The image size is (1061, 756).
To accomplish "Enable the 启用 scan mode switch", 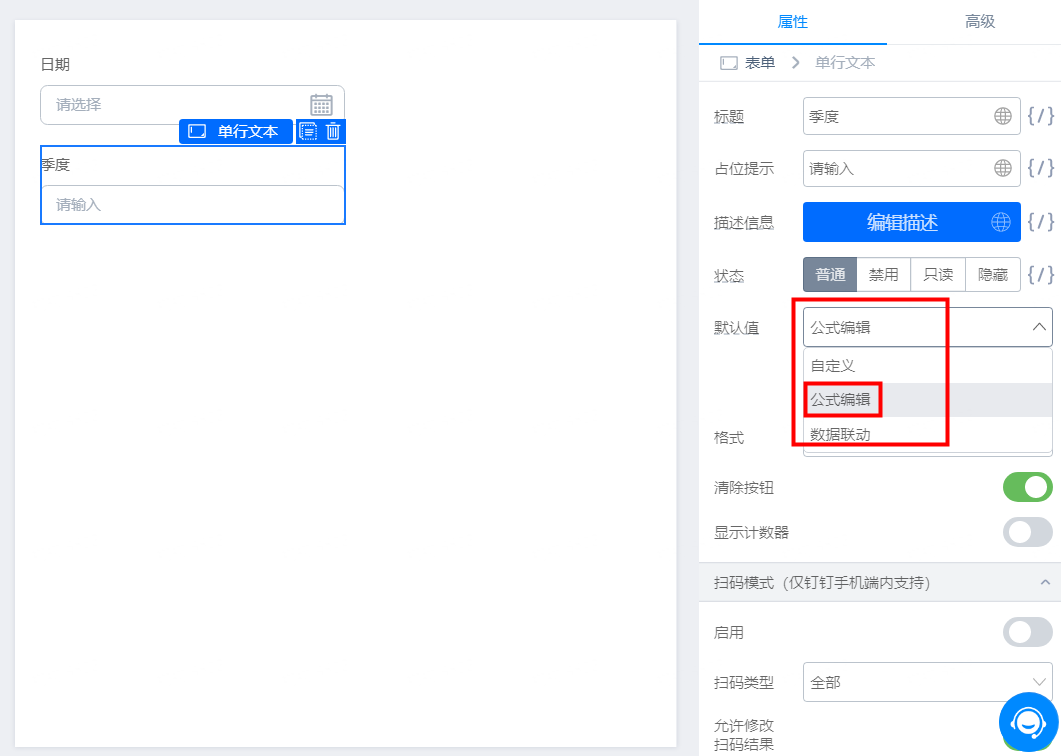I will [1027, 632].
